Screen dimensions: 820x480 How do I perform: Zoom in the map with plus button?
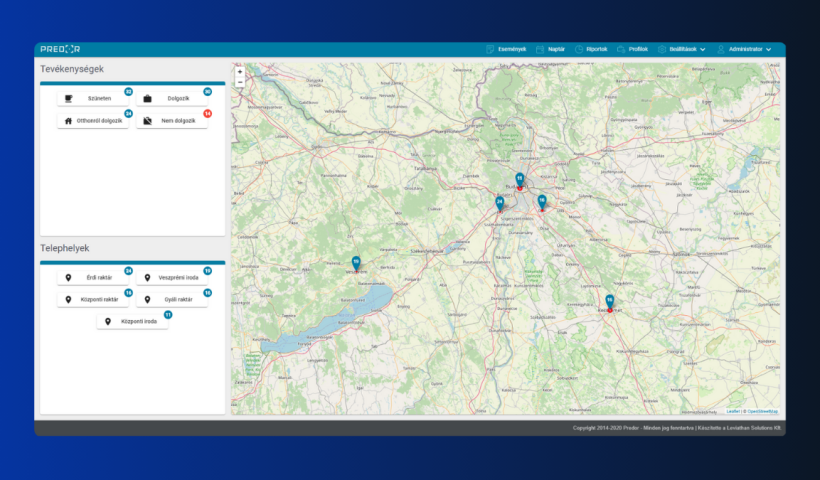coord(240,72)
